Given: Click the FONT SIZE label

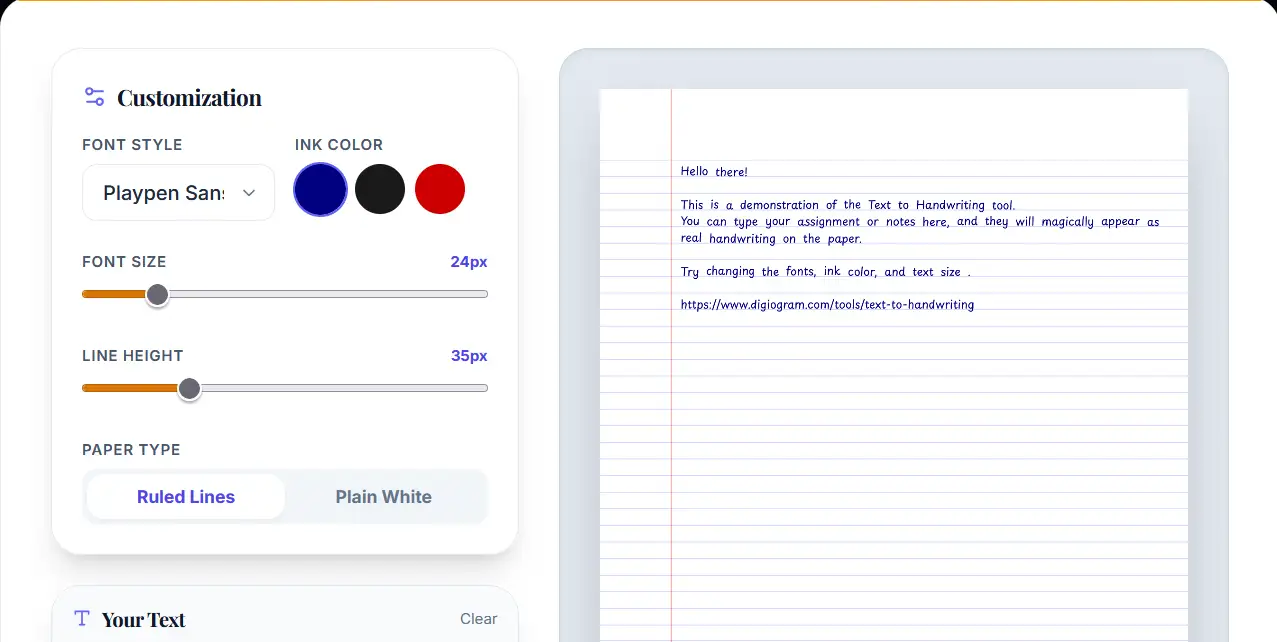Looking at the screenshot, I should 124,262.
